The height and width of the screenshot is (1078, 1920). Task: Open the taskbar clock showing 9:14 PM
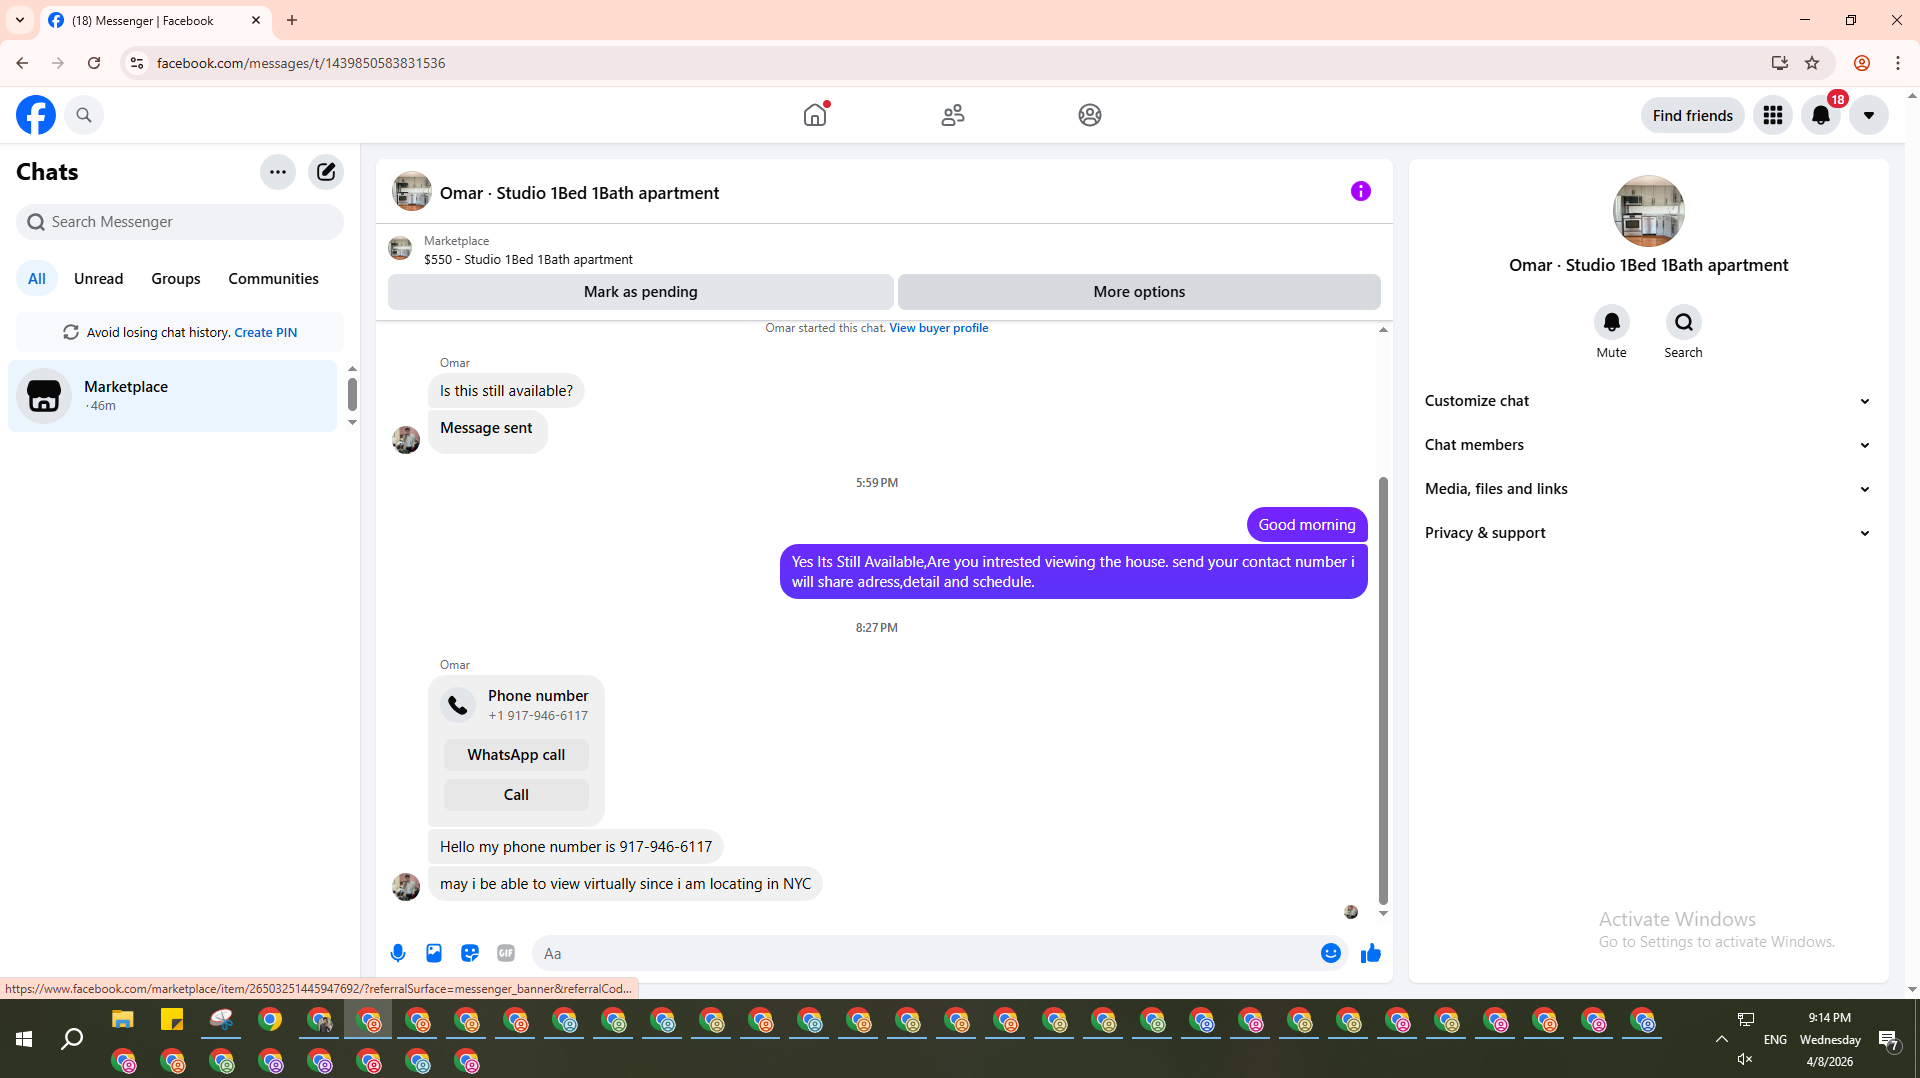click(1830, 1039)
